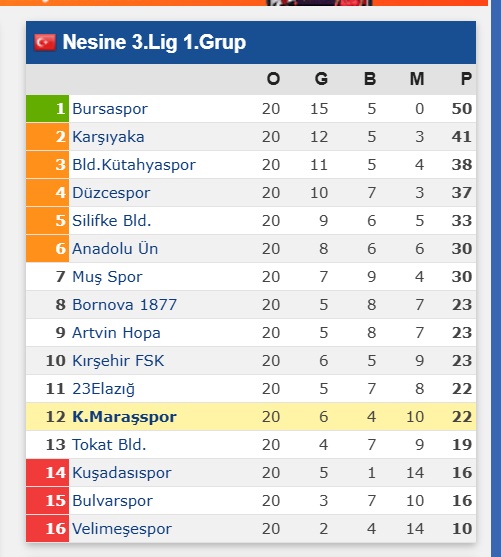Click the P points column header
501x557 pixels.
[466, 79]
